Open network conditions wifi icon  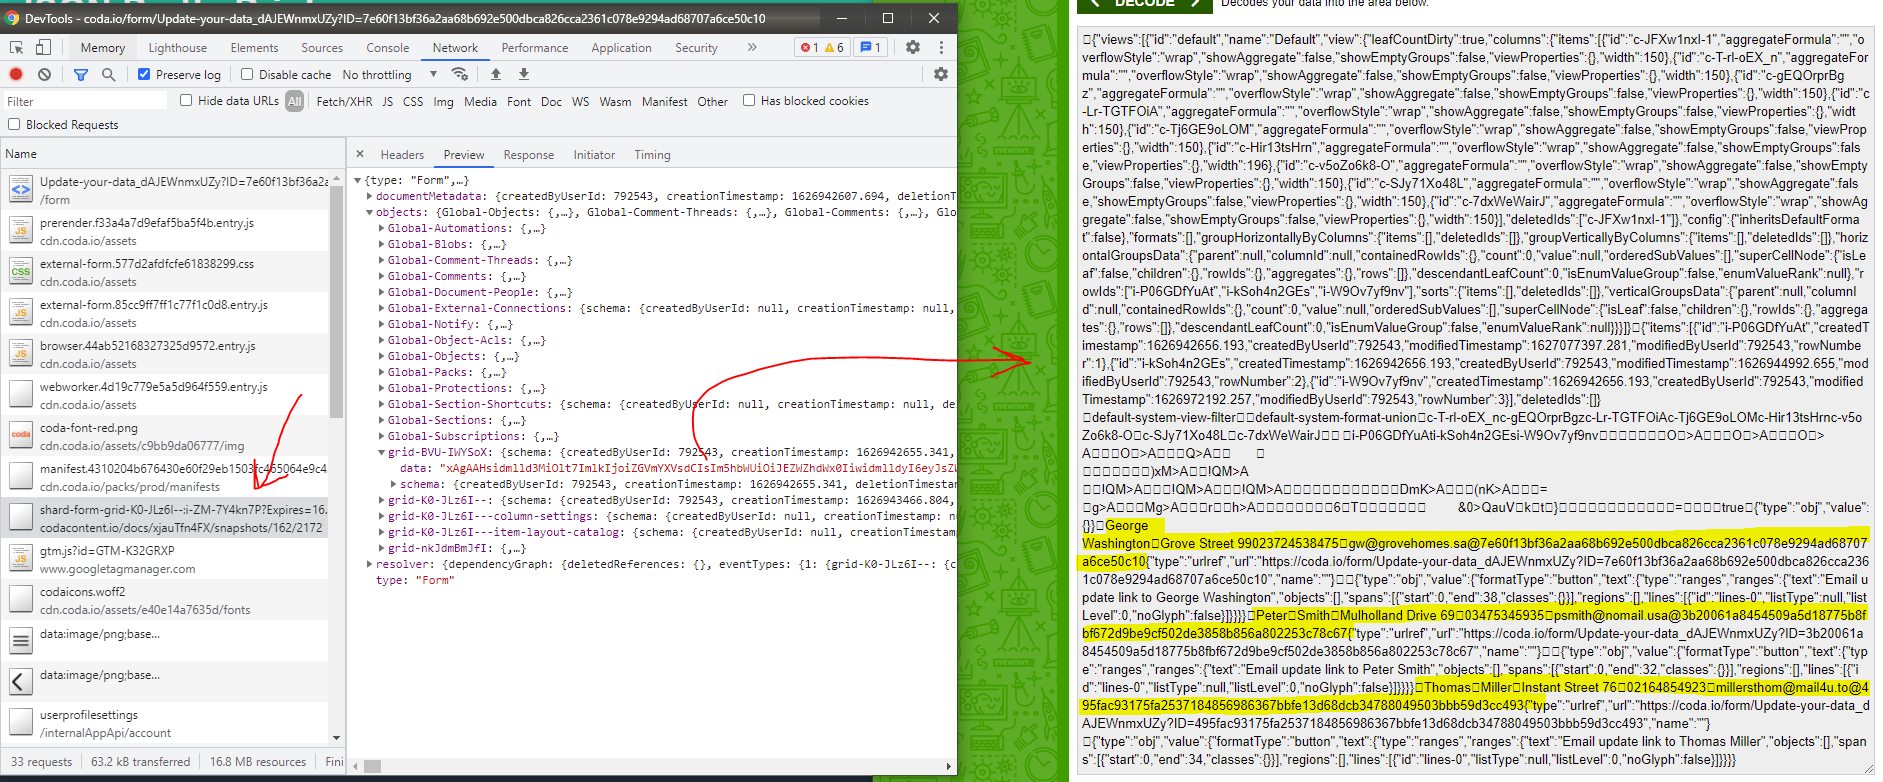click(460, 74)
